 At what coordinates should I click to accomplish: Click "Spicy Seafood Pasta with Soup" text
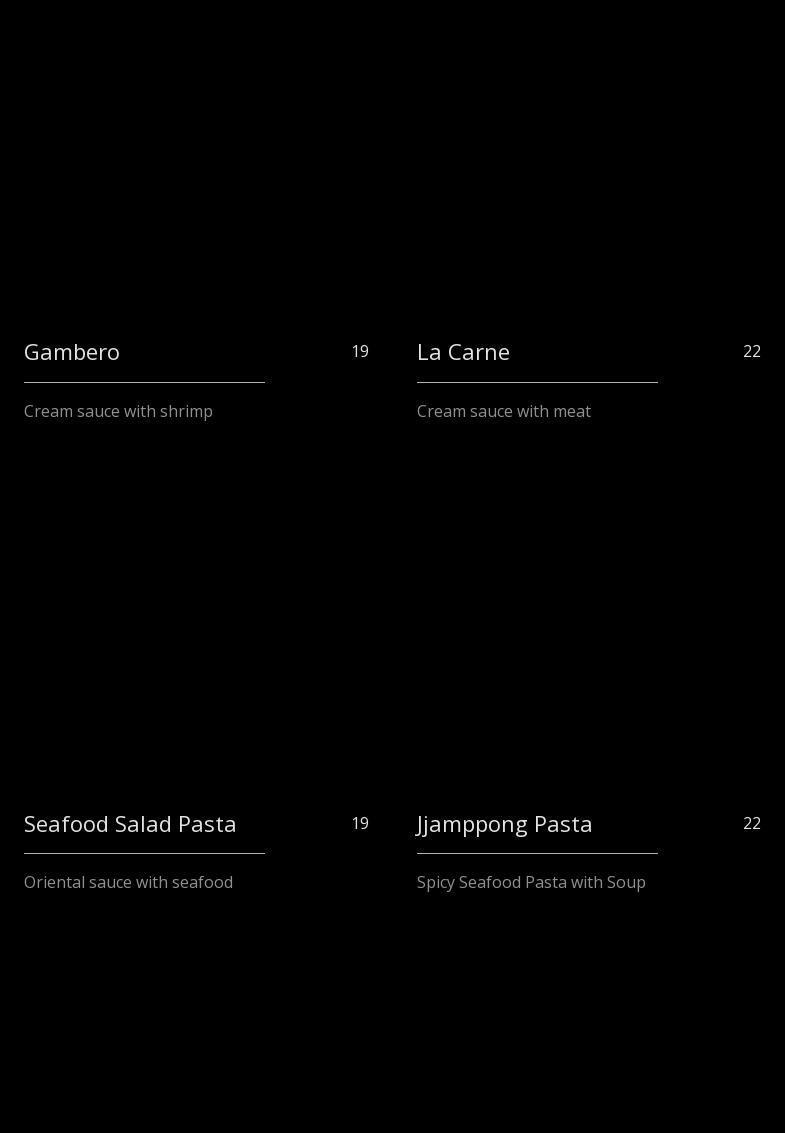pyautogui.click(x=531, y=882)
